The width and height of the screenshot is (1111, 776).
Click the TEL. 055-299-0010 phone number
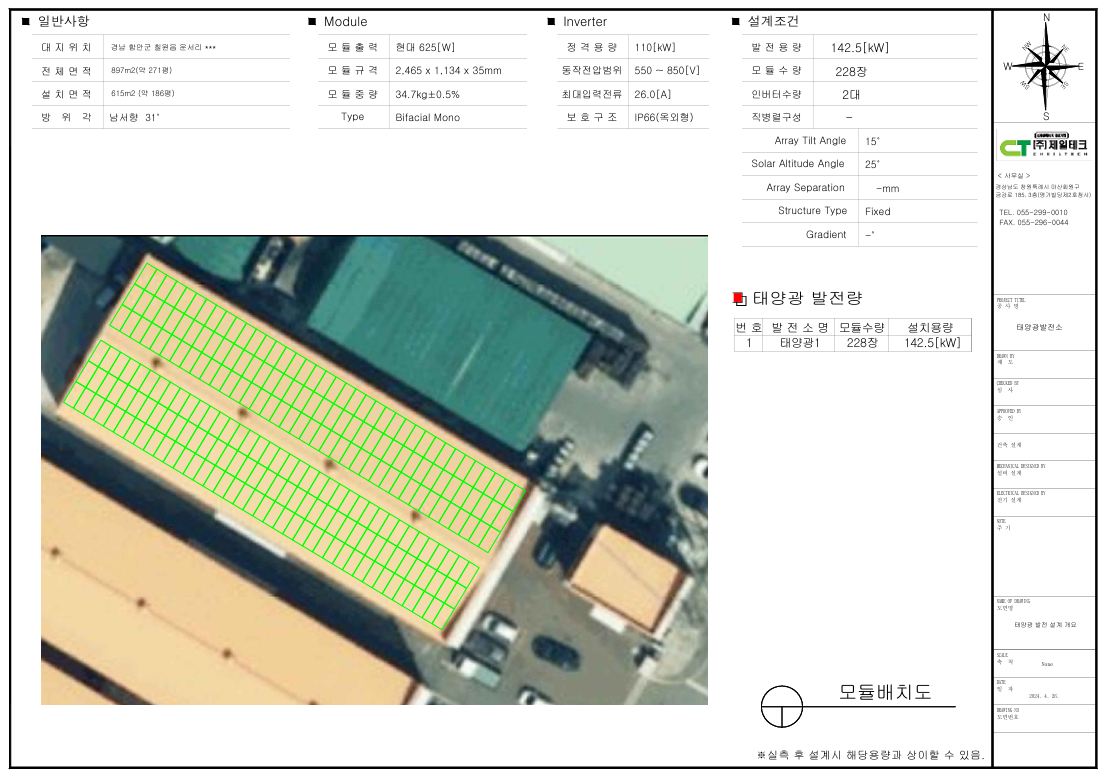(x=1033, y=213)
